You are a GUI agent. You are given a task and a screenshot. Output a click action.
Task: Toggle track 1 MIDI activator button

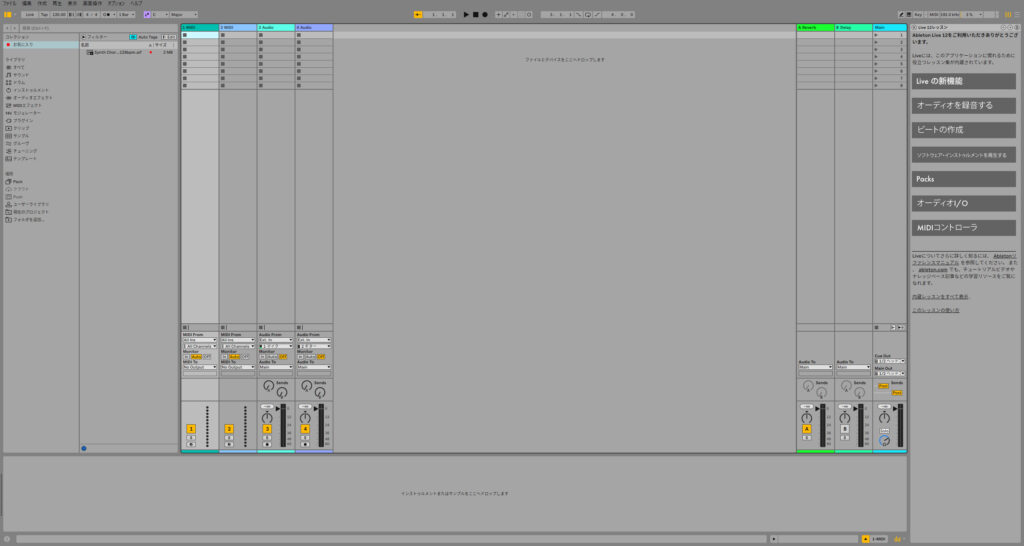190,428
